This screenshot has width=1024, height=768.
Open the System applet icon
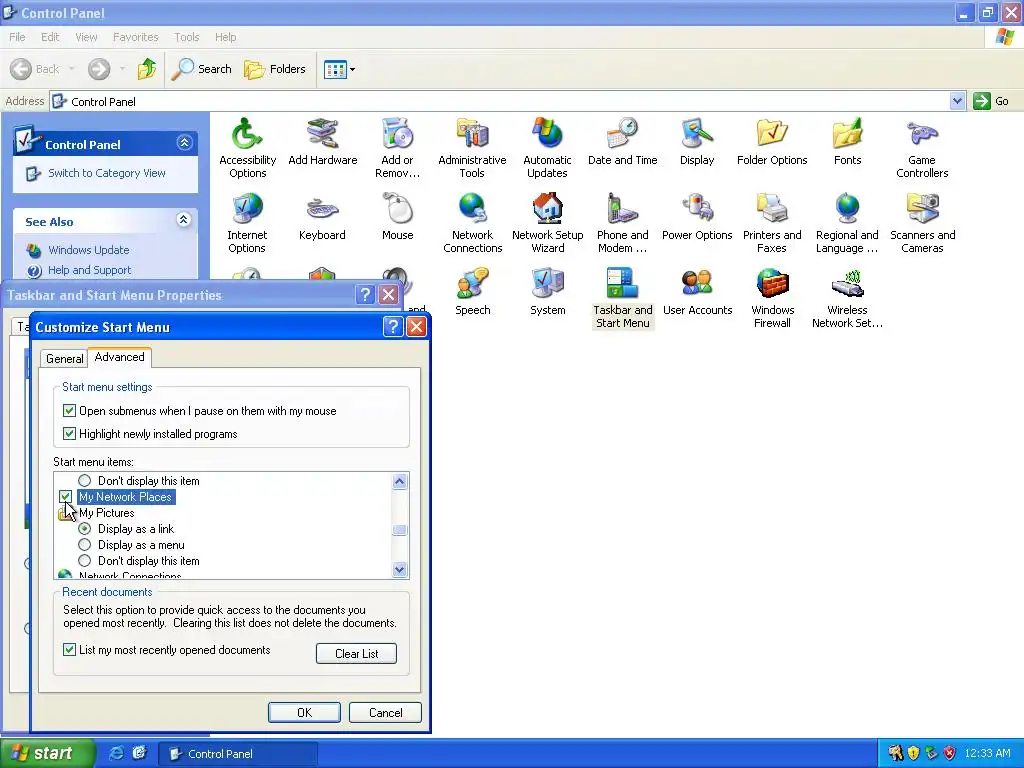(547, 292)
